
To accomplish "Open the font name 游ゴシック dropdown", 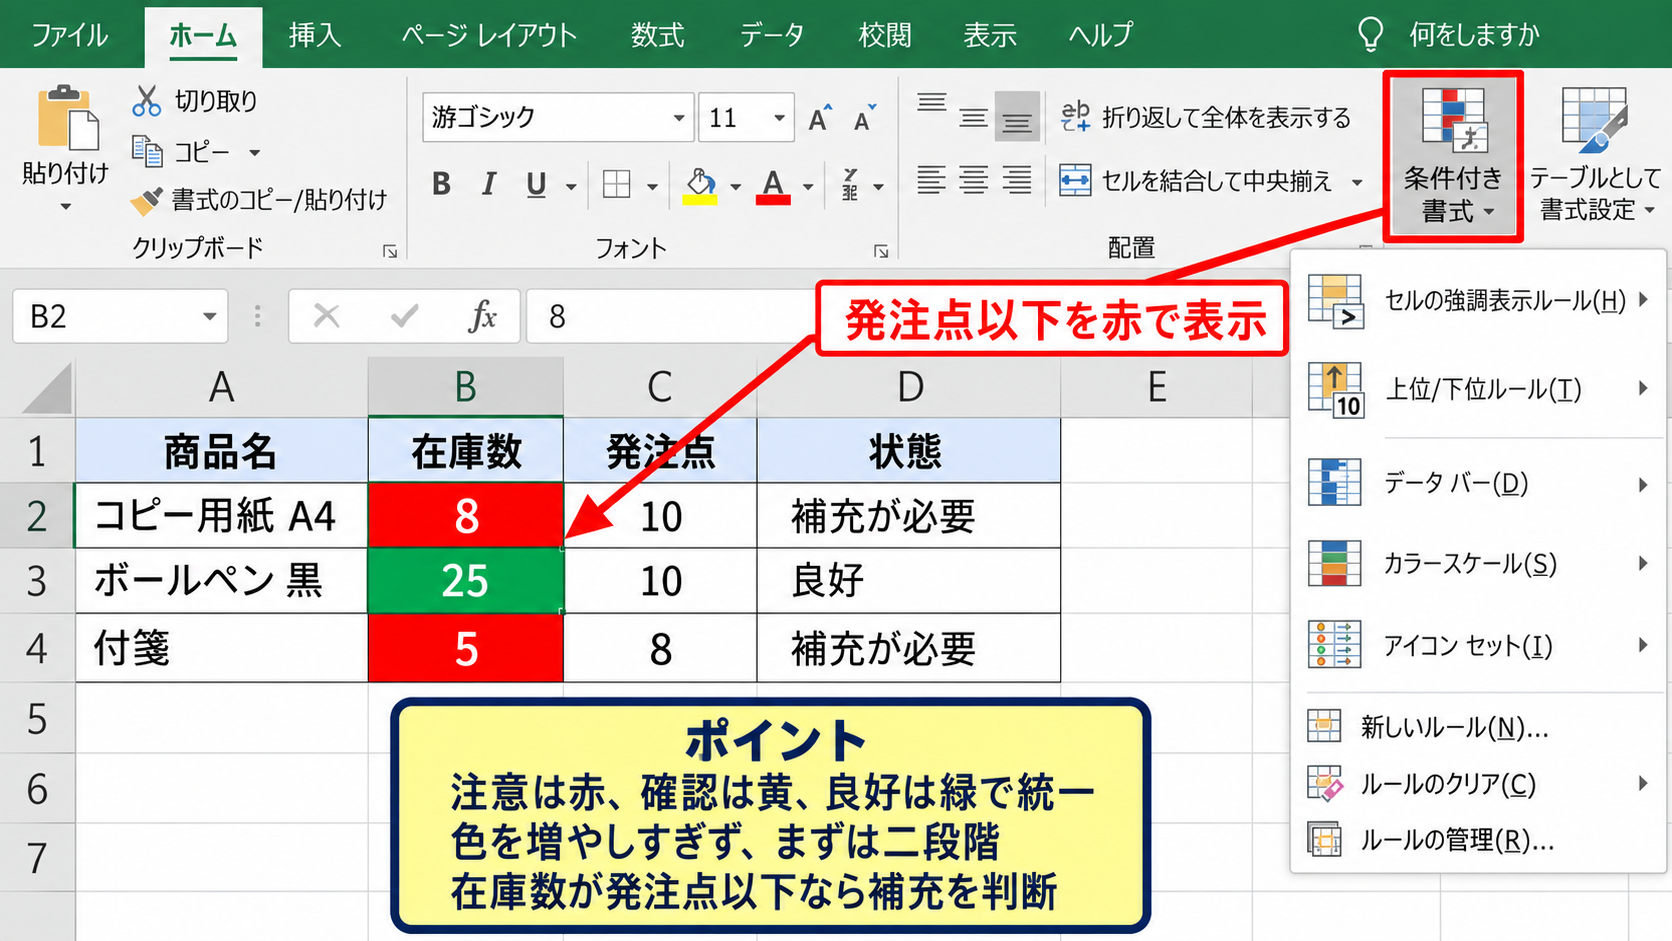I will [679, 118].
